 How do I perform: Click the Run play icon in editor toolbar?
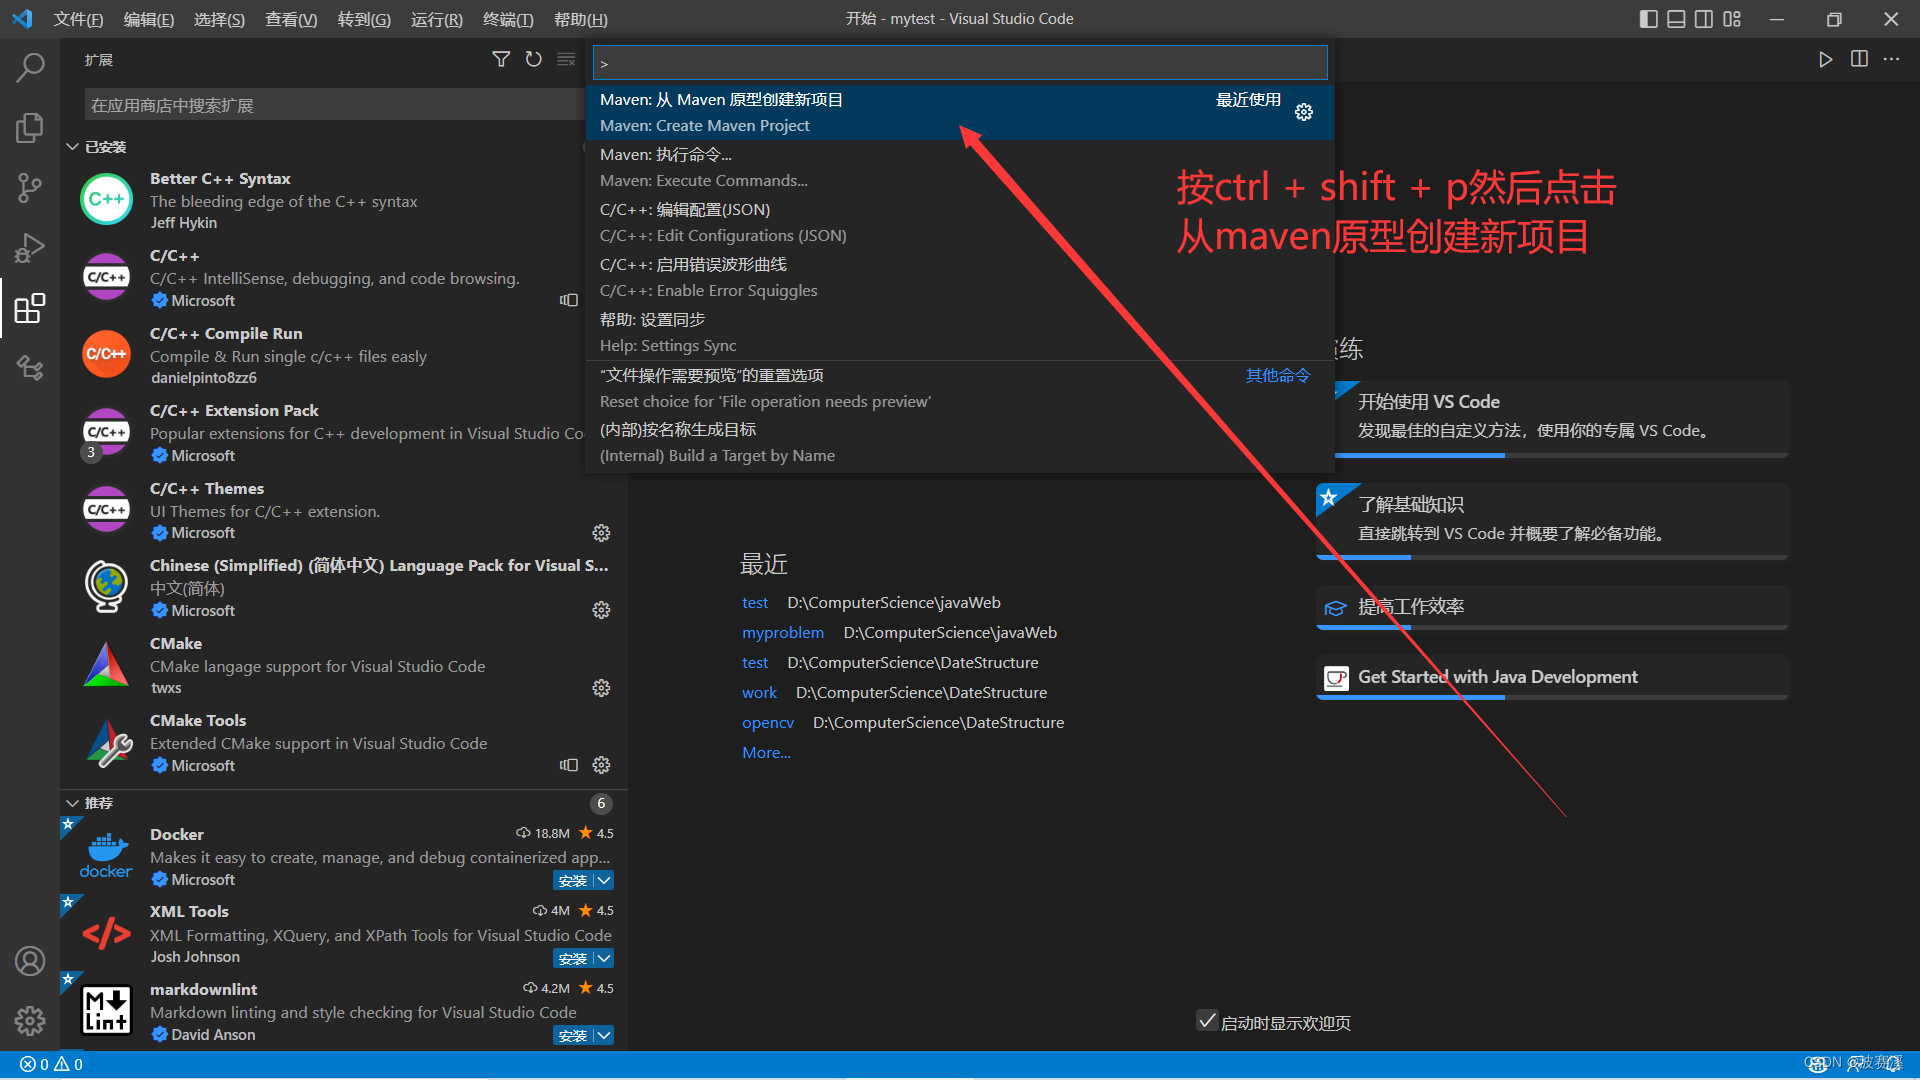tap(1825, 60)
